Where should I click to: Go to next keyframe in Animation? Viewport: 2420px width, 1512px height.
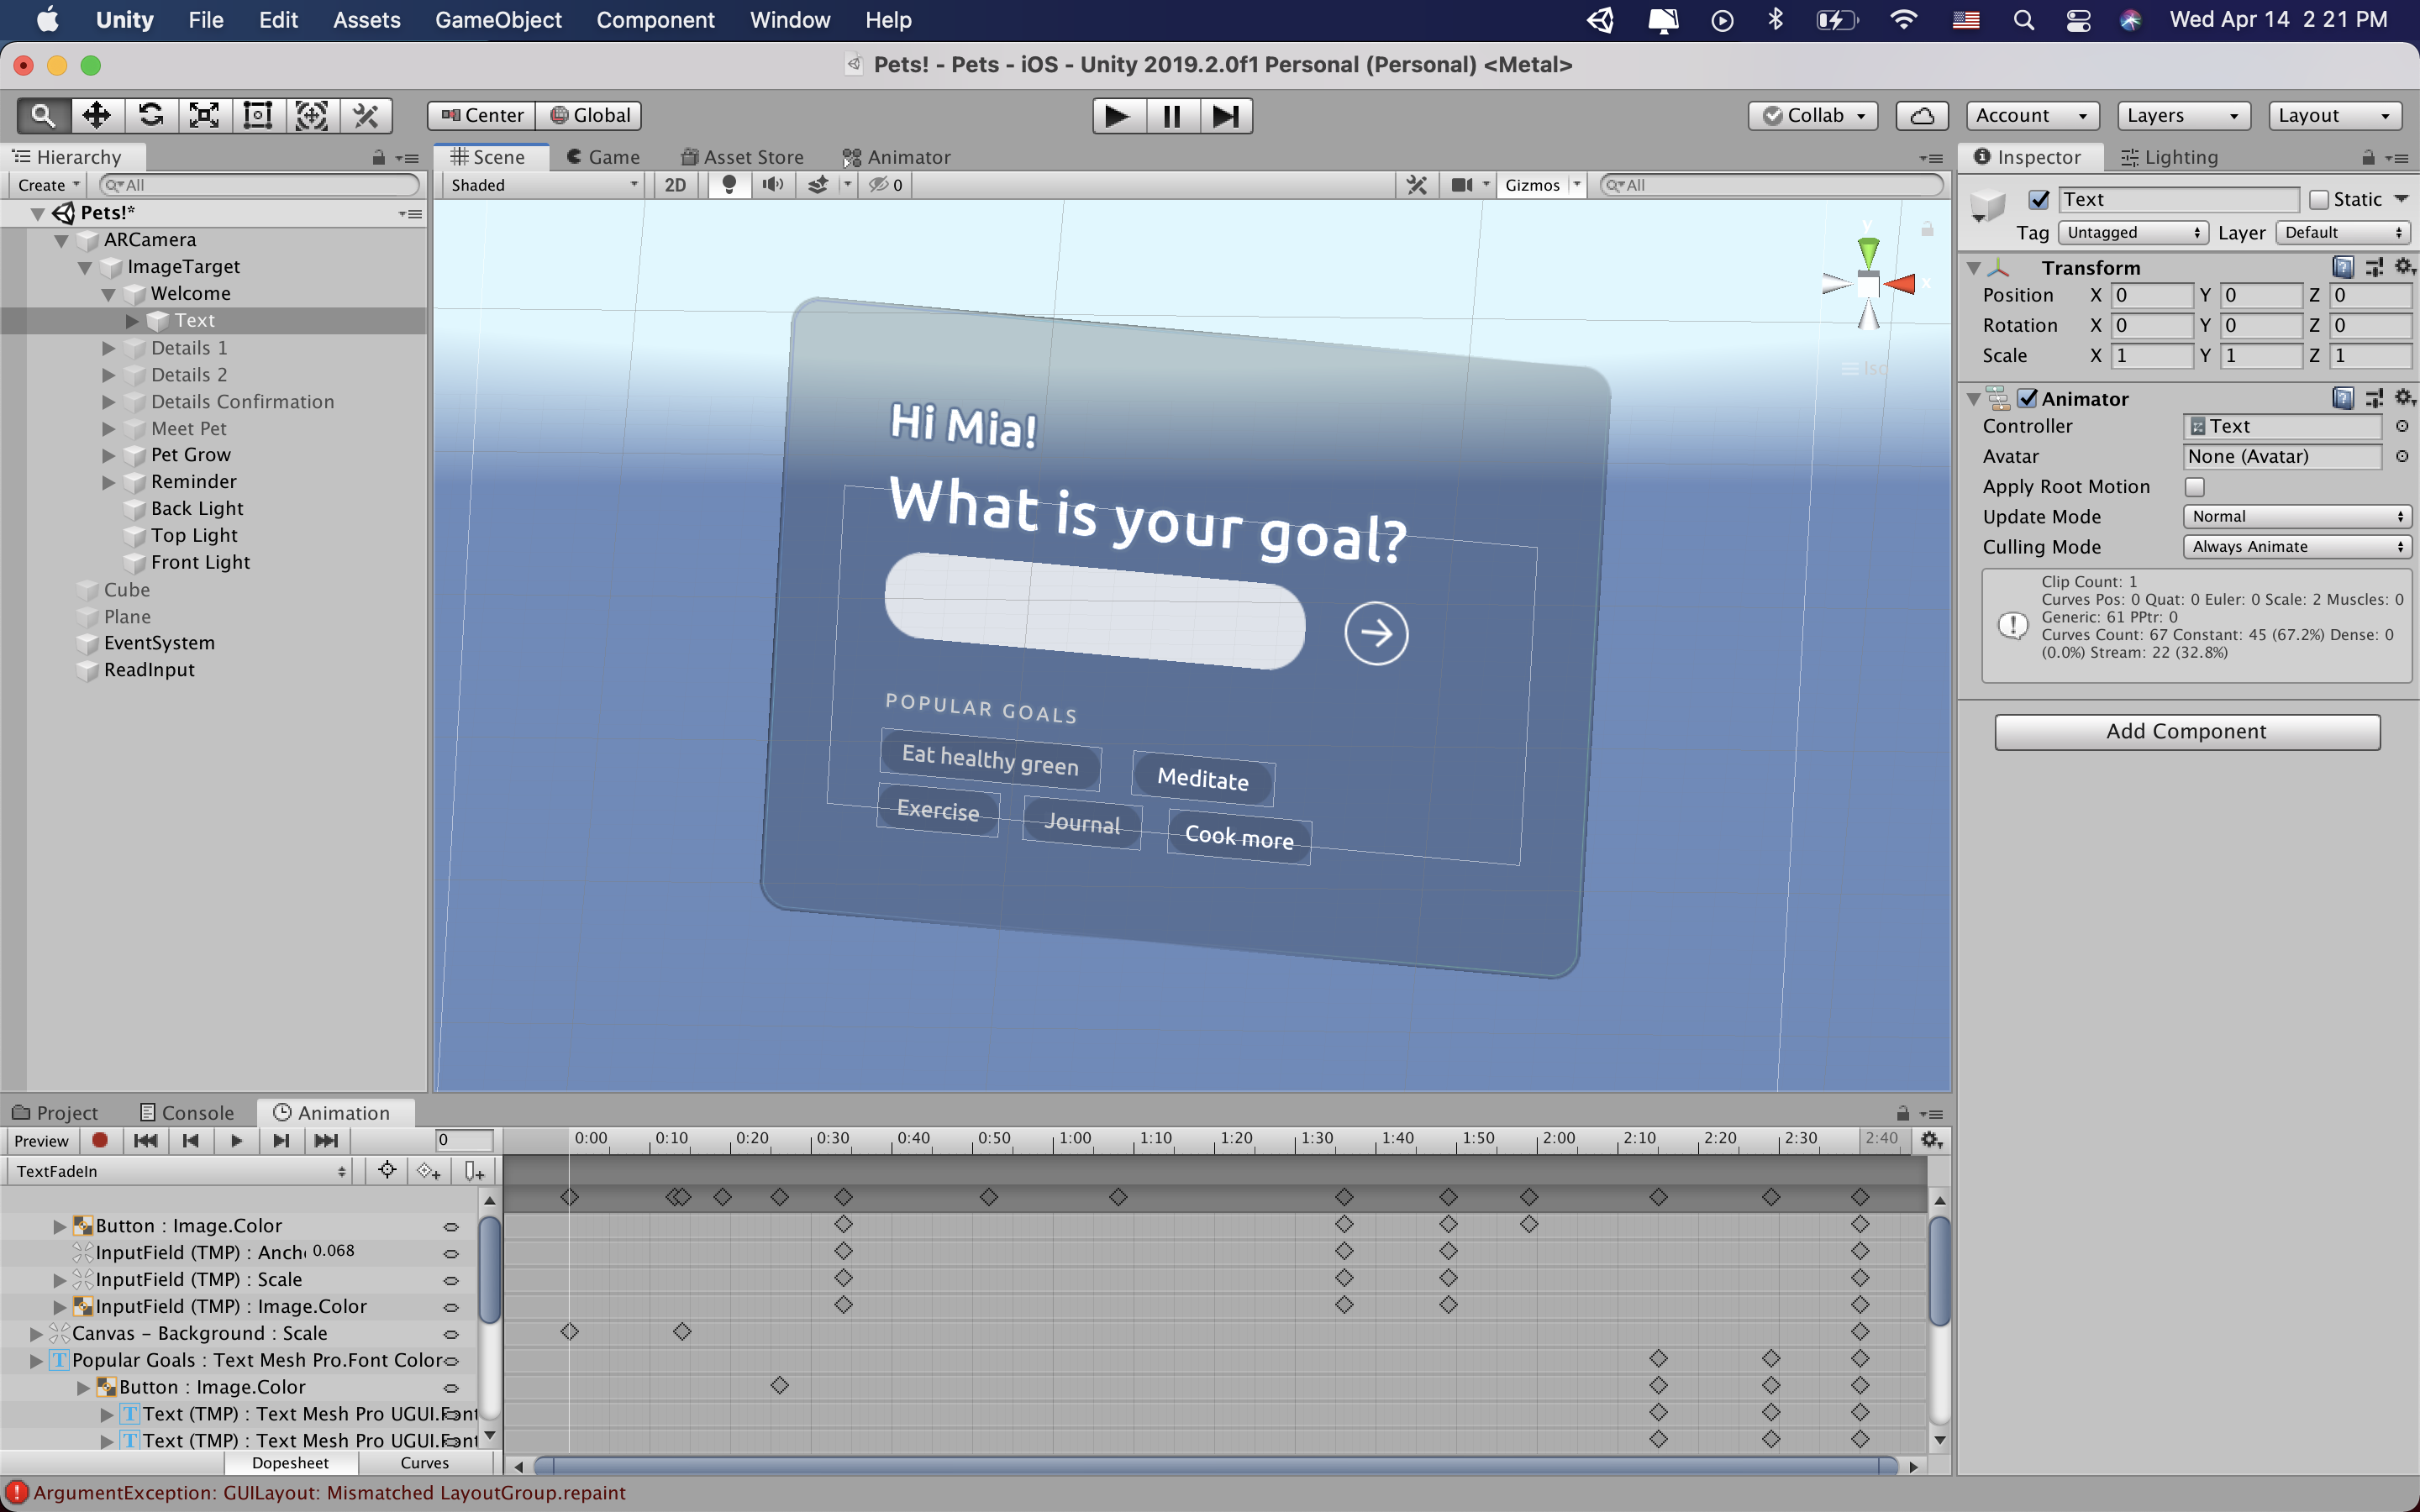point(281,1140)
